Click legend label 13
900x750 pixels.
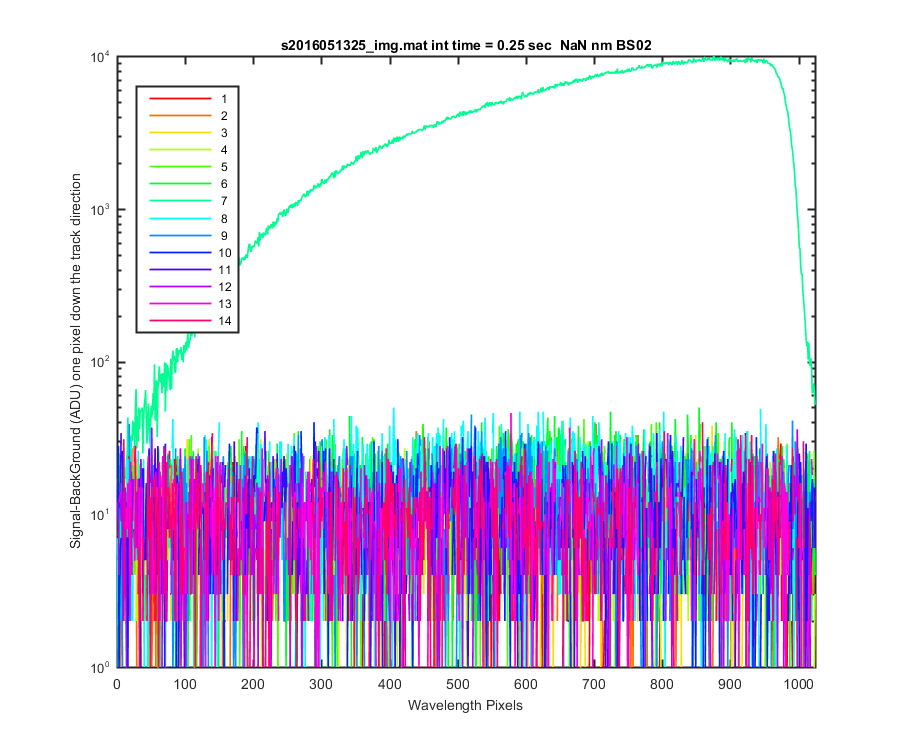pos(225,304)
